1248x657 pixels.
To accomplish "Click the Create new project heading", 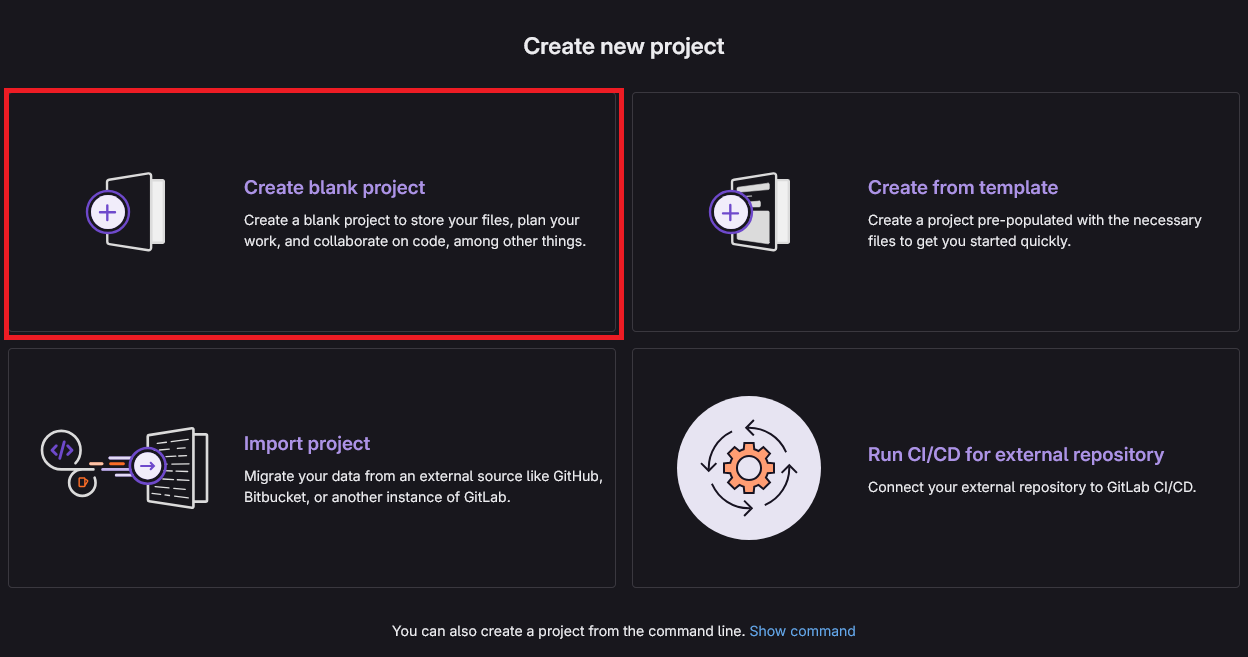I will [x=624, y=46].
